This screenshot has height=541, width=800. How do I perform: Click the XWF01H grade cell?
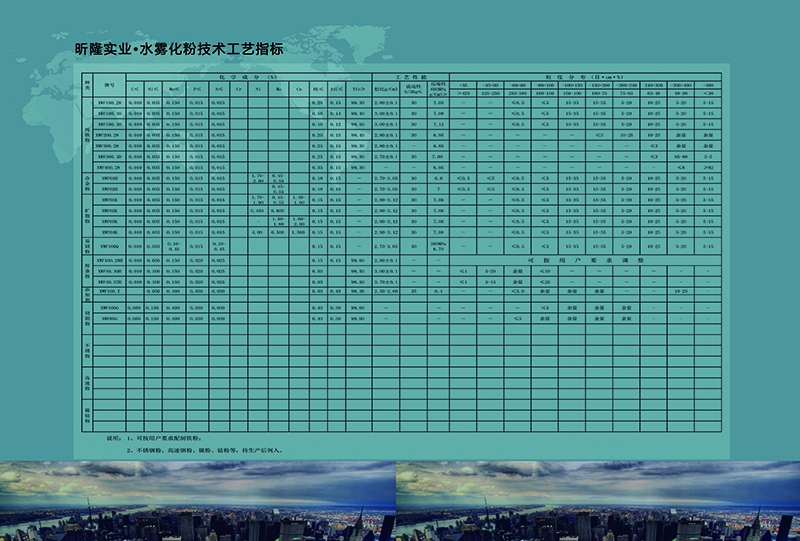coord(109,178)
